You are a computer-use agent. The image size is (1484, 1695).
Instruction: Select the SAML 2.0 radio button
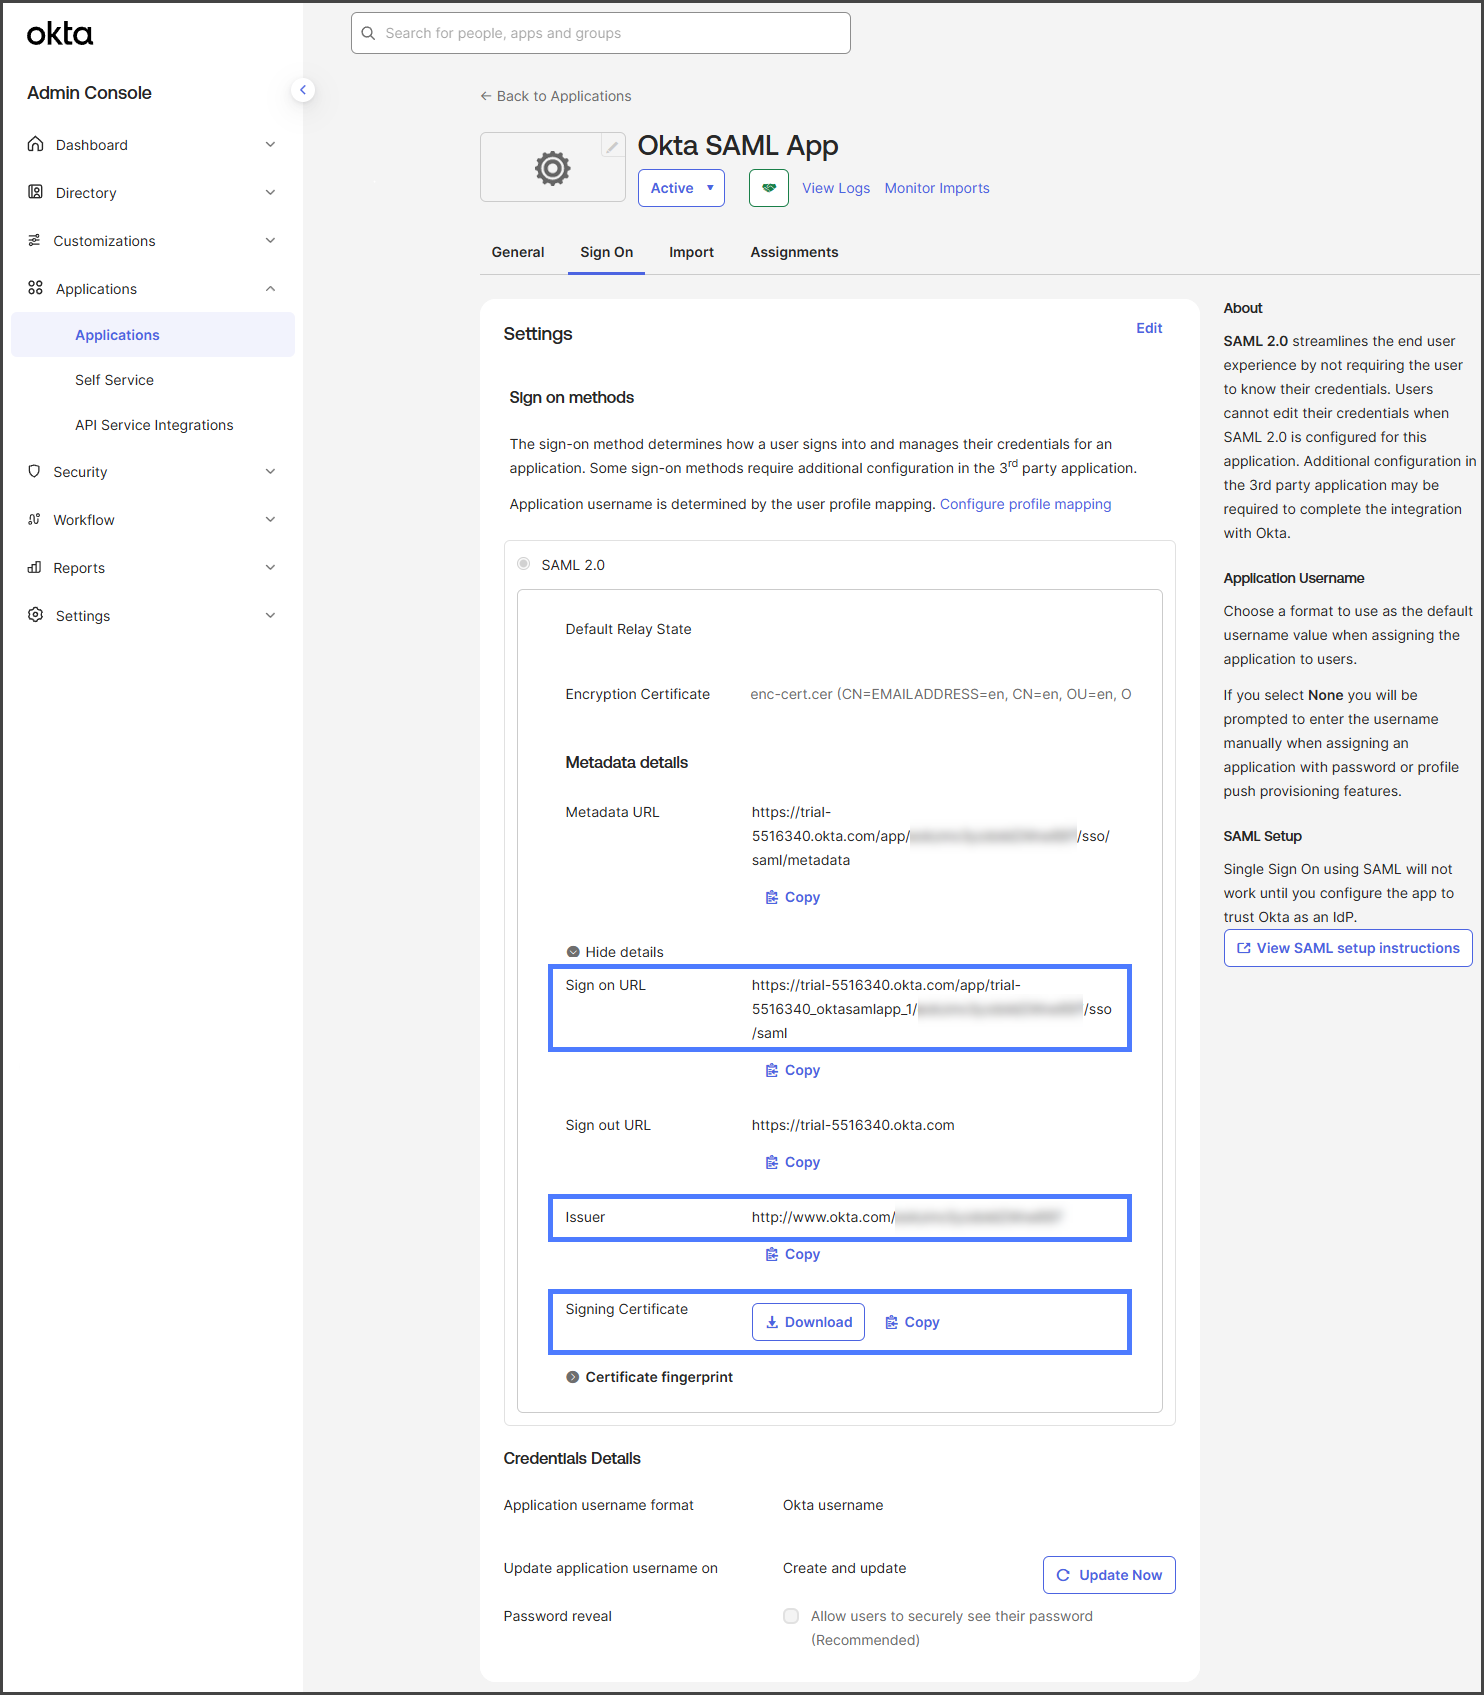click(524, 564)
